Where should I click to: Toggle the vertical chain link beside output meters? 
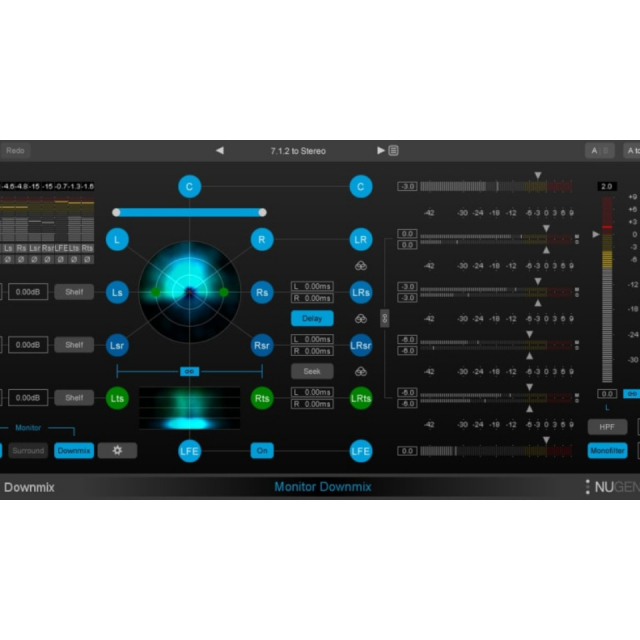click(x=384, y=318)
